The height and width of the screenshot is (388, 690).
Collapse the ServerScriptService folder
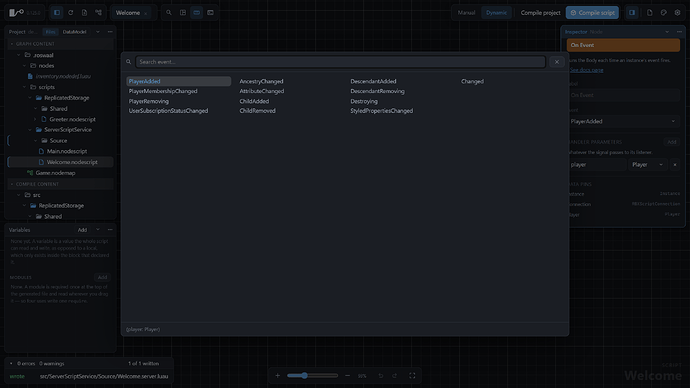tap(30, 130)
